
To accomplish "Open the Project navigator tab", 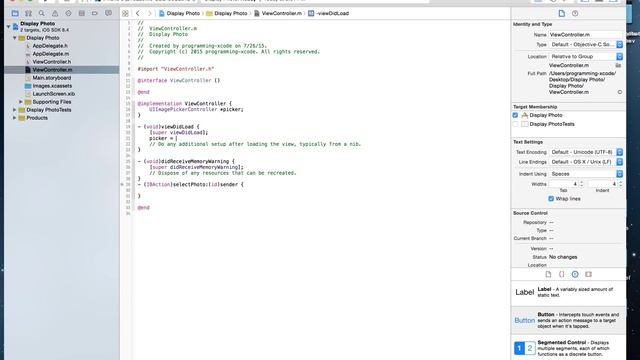I will click(15, 13).
